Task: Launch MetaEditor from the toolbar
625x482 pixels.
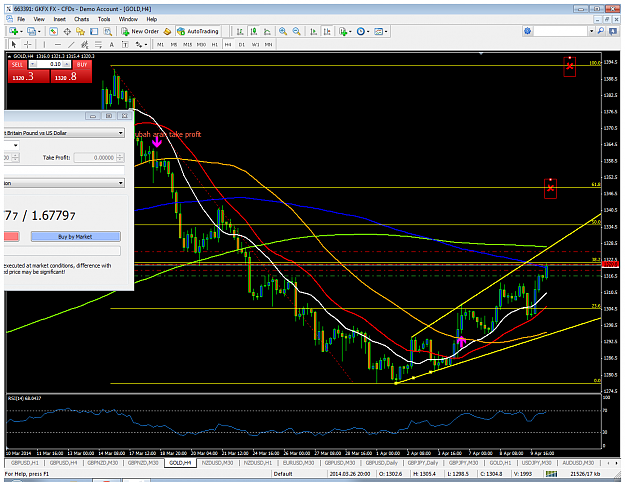Action: pyautogui.click(x=167, y=31)
